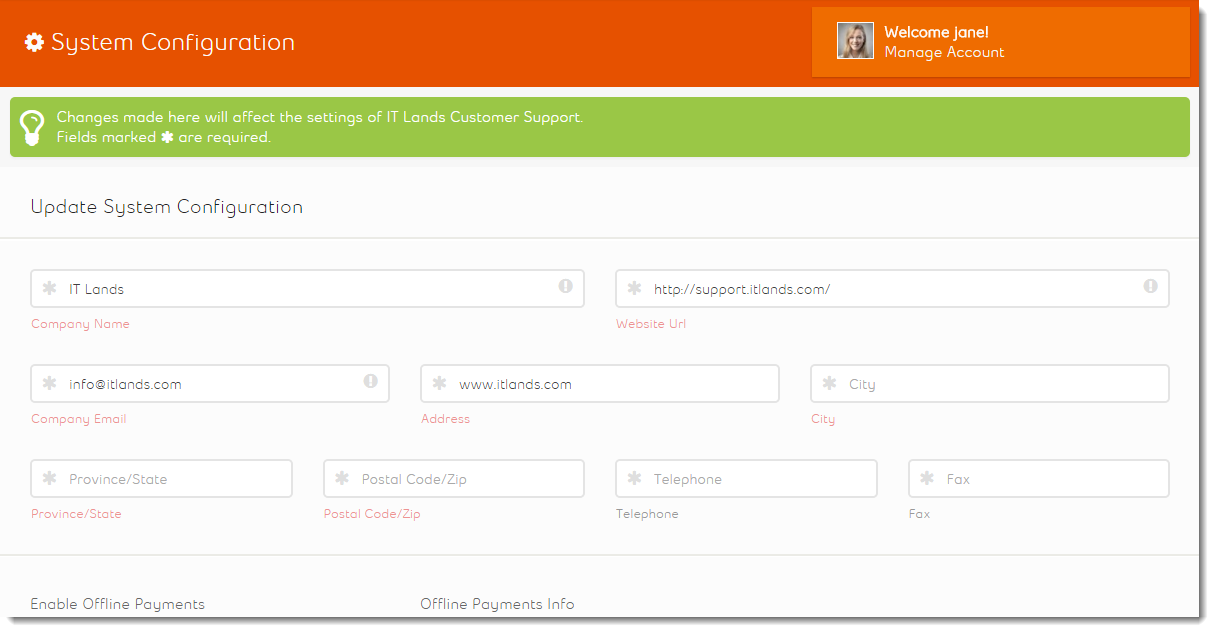
Task: Focus the empty City input field
Action: (990, 383)
